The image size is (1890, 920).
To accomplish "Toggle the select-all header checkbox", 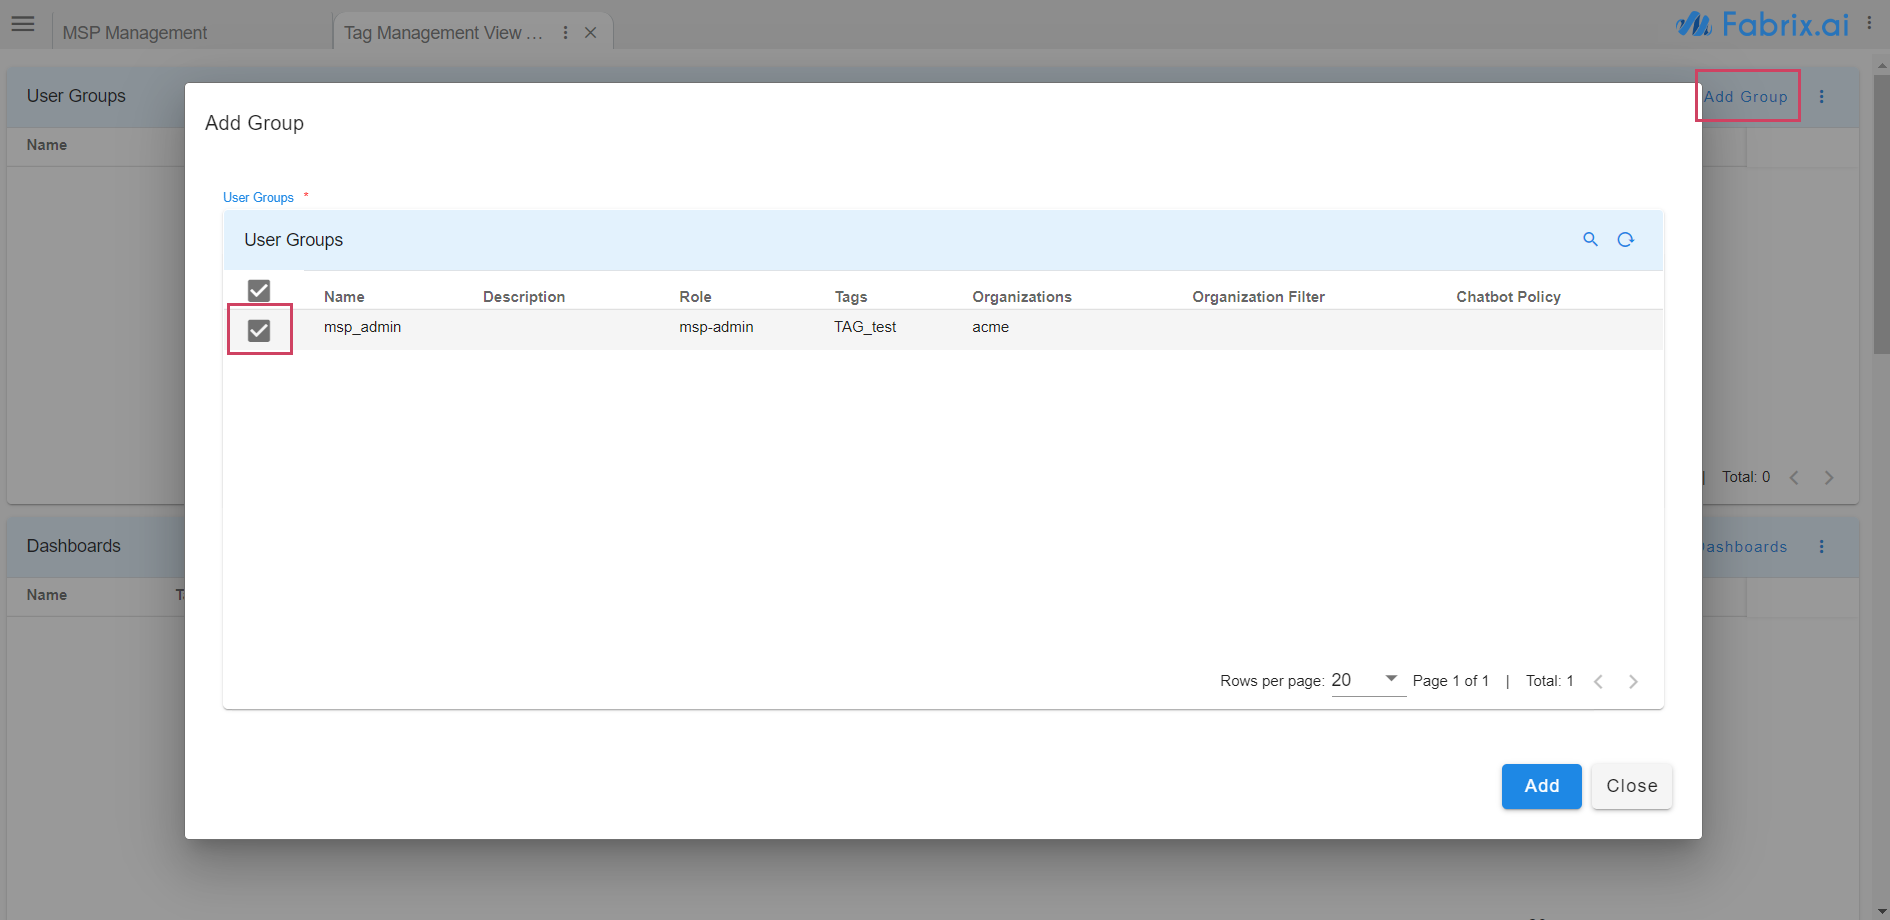I will pos(259,291).
